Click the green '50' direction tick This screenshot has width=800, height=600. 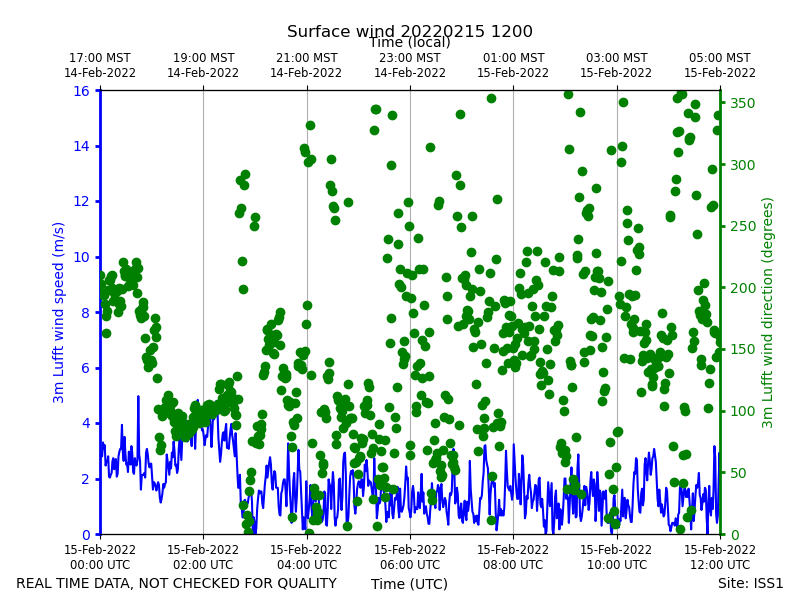point(739,473)
